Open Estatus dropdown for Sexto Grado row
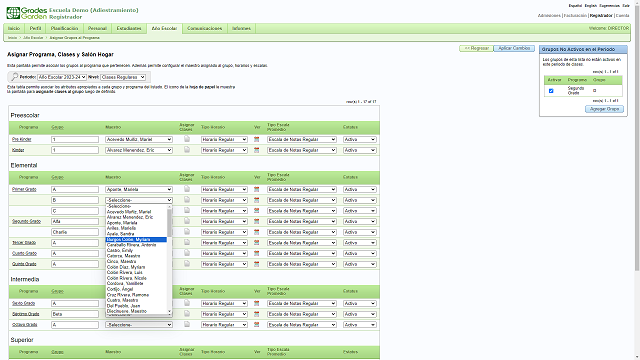Viewport: 640px width, 360px height. pyautogui.click(x=359, y=303)
